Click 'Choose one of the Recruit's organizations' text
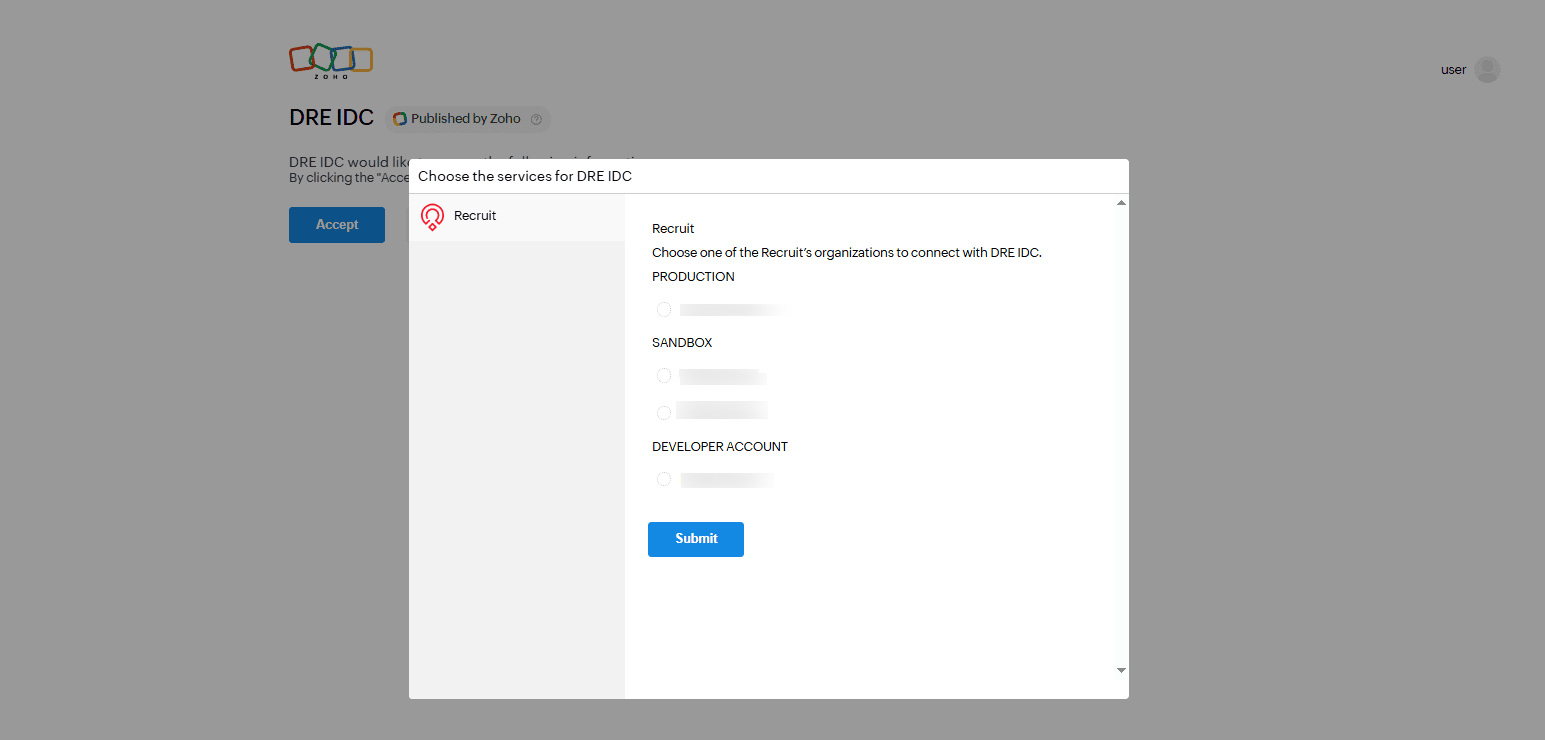This screenshot has width=1545, height=740. tap(847, 253)
